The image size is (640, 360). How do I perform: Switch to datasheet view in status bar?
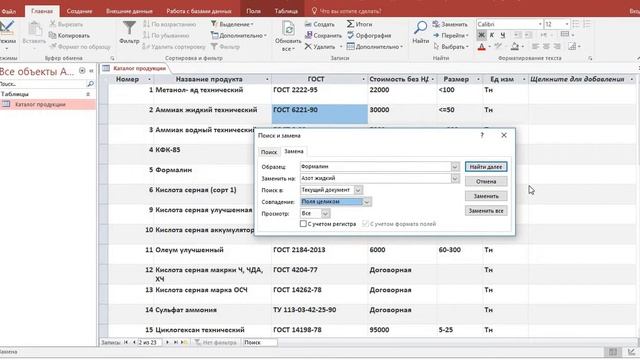tap(613, 352)
